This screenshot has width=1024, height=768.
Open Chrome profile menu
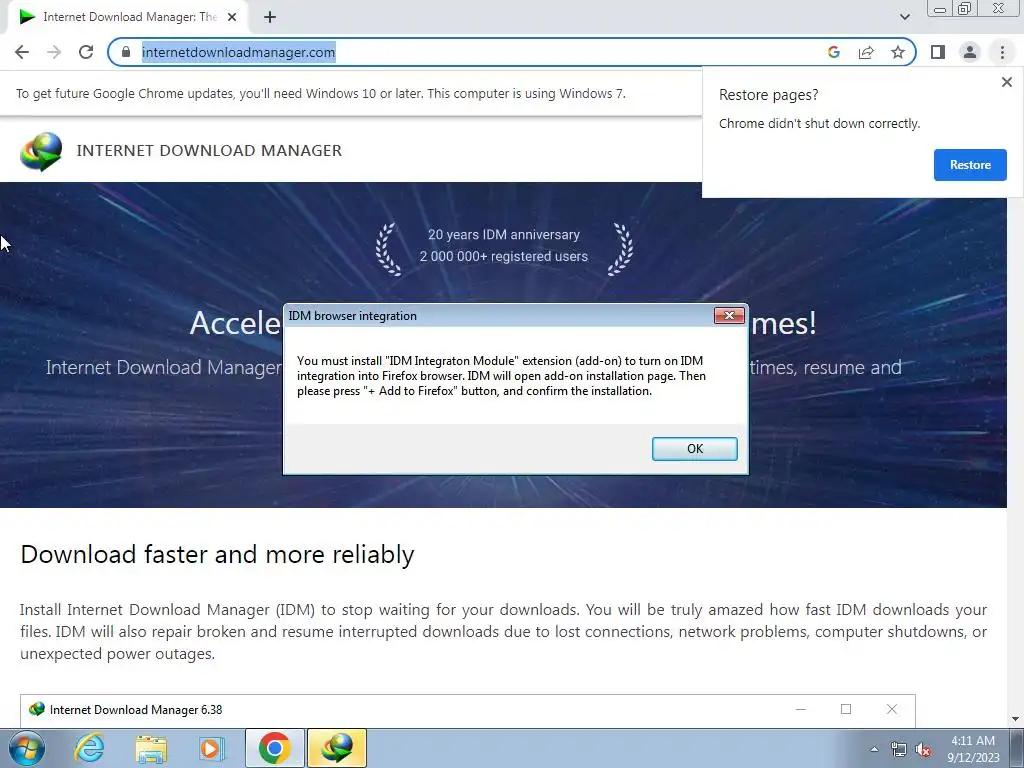pos(970,52)
